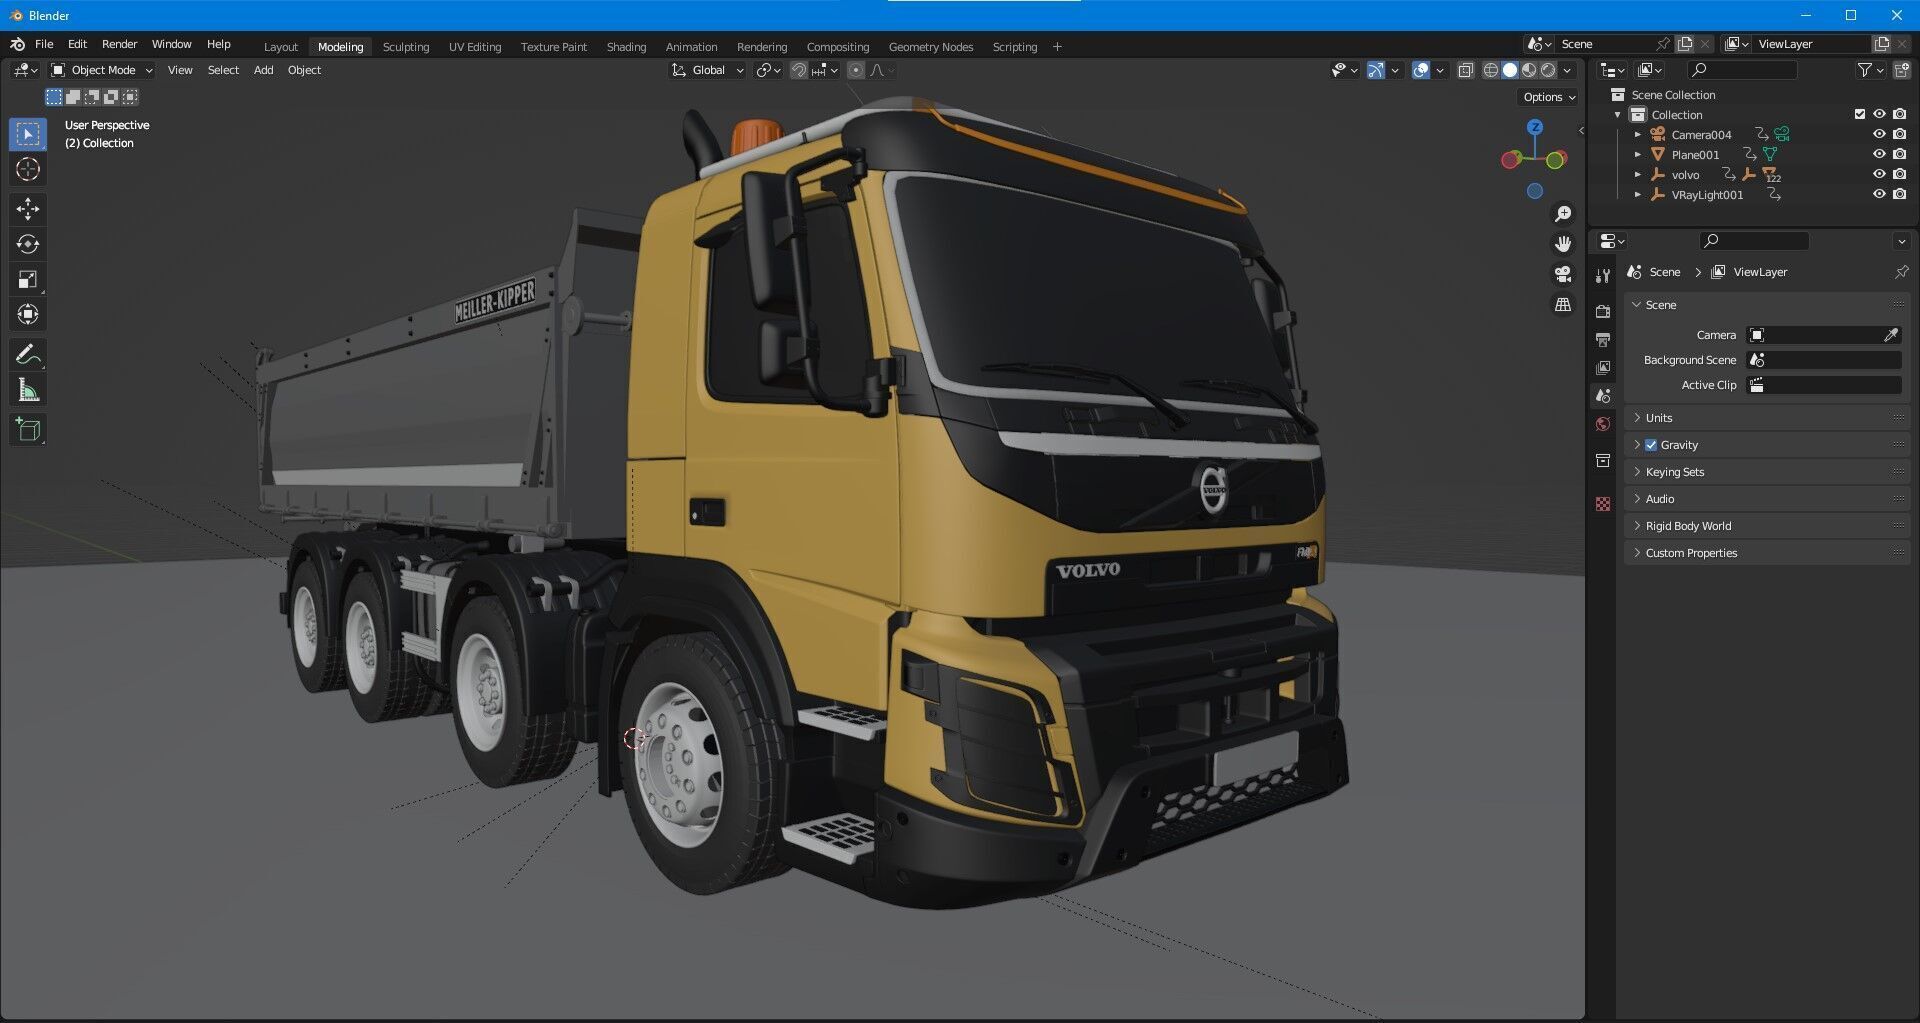Viewport: 1920px width, 1023px height.
Task: Hide Camera004 in viewport via eye icon
Action: (x=1879, y=134)
